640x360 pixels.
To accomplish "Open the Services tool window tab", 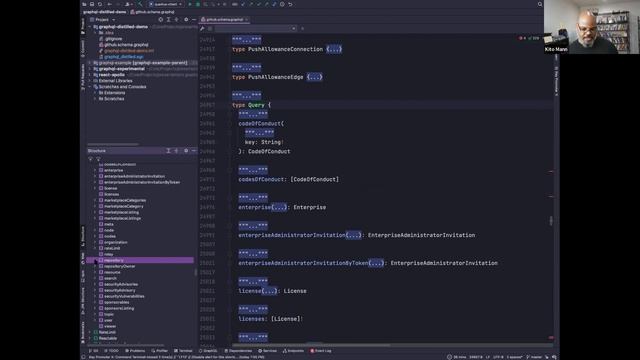I will [267, 351].
